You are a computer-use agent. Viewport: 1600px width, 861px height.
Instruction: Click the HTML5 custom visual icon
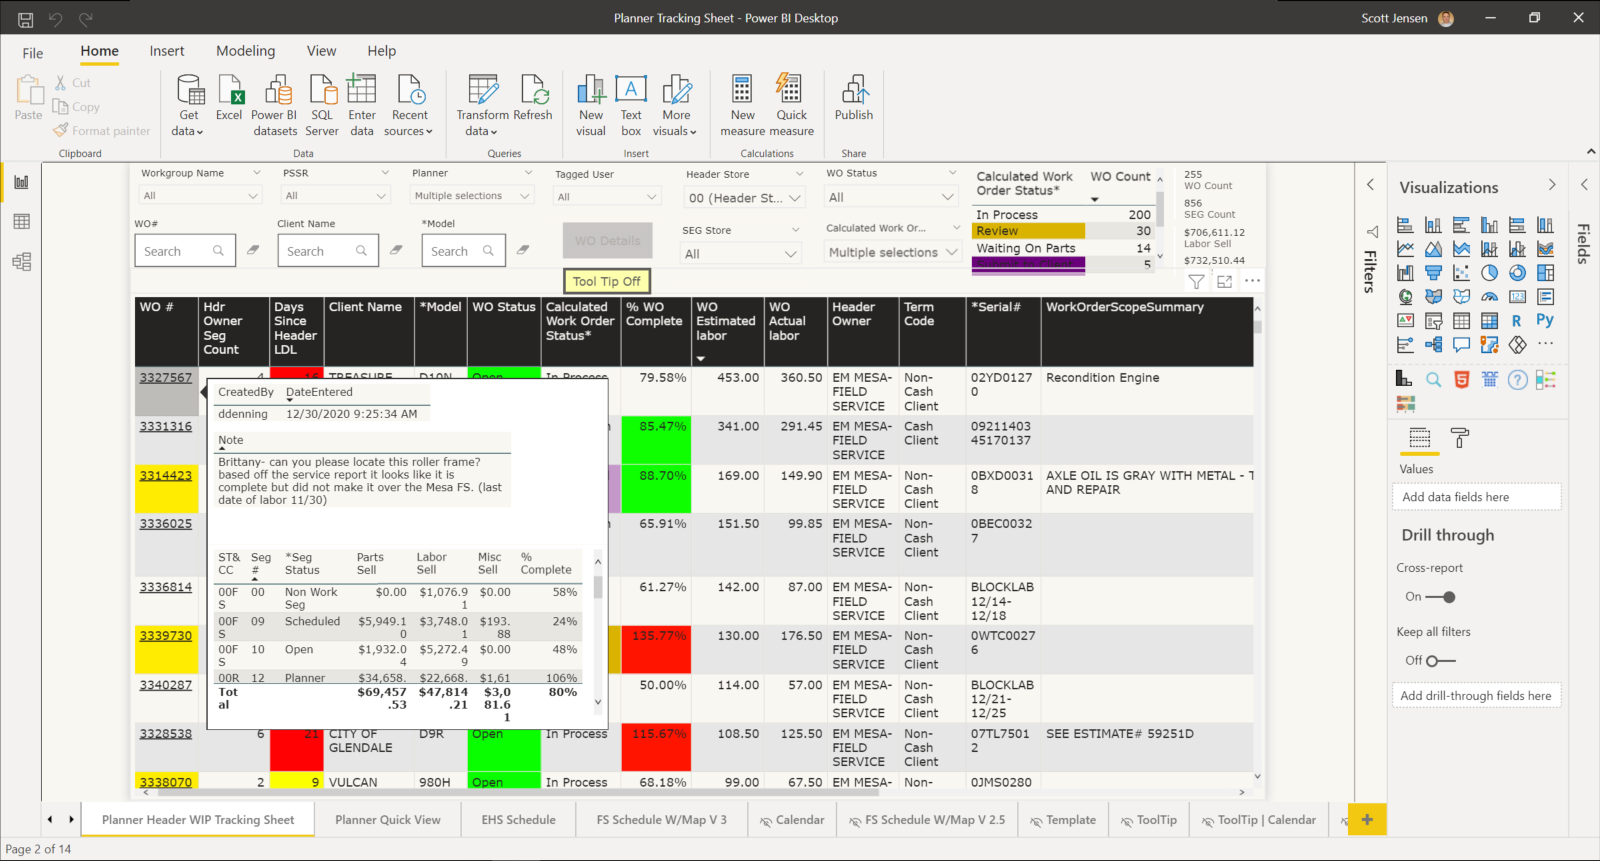(1461, 380)
